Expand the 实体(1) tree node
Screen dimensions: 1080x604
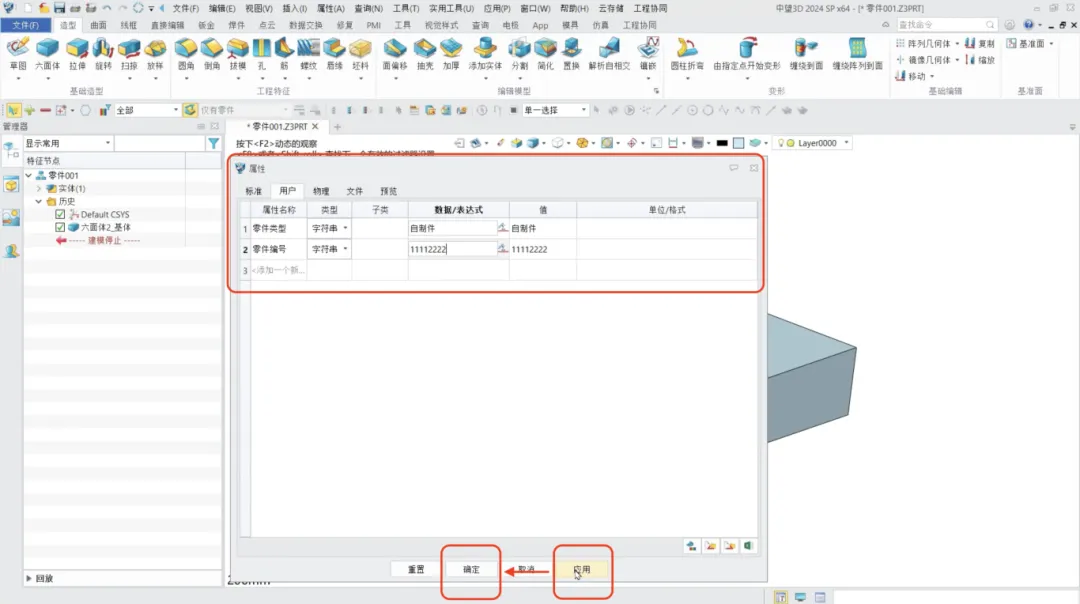click(39, 188)
